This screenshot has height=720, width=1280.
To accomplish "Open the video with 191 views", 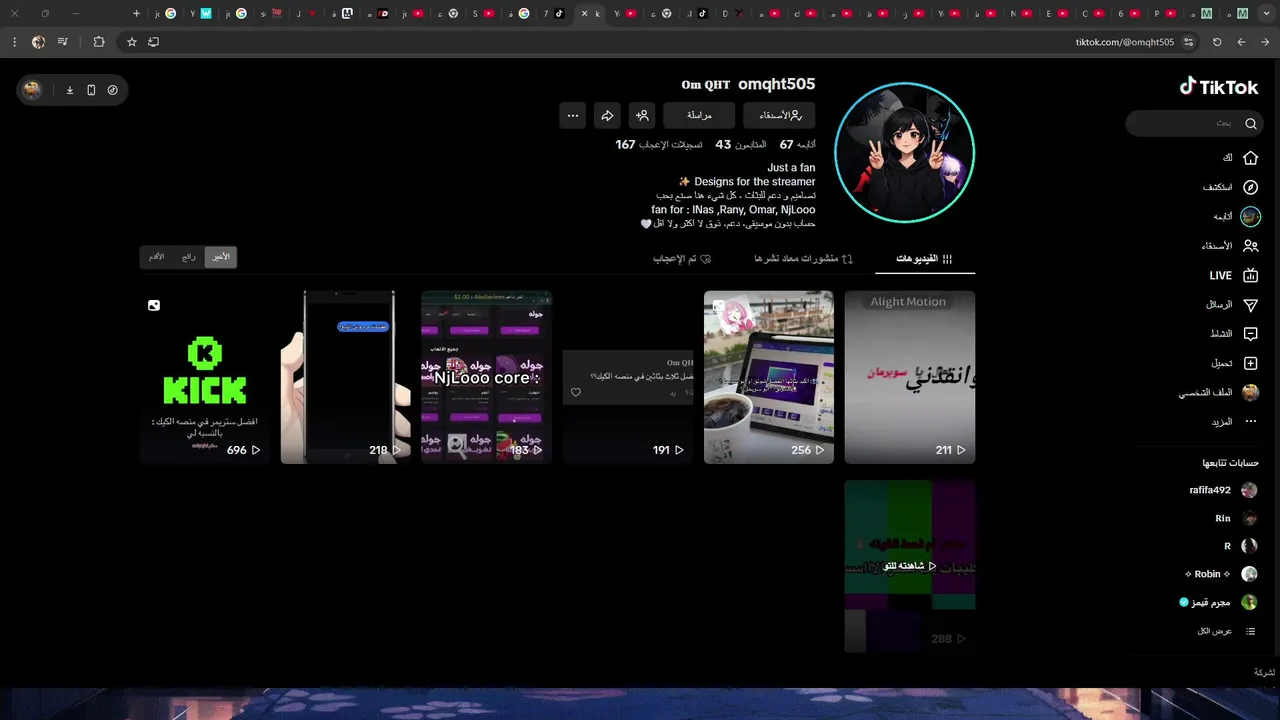I will point(628,377).
